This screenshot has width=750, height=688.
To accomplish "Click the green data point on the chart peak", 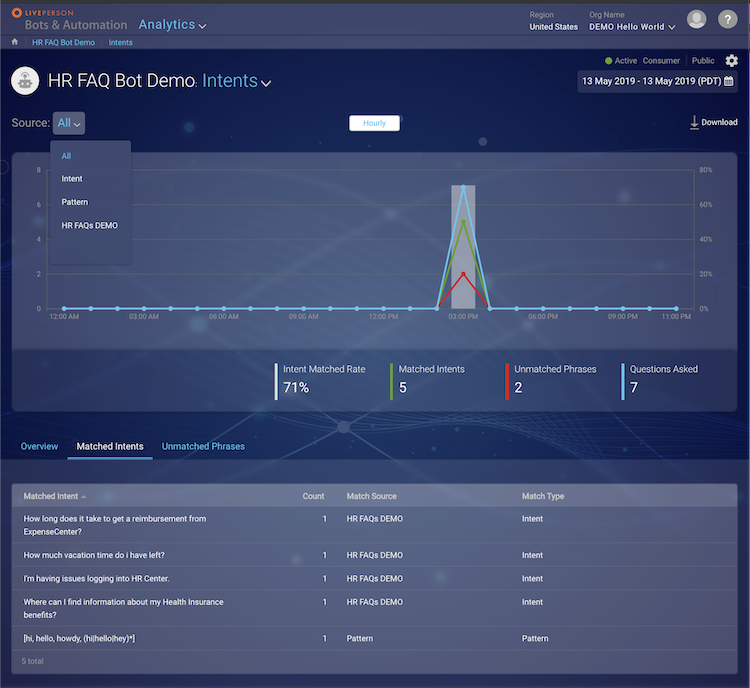I will (463, 222).
